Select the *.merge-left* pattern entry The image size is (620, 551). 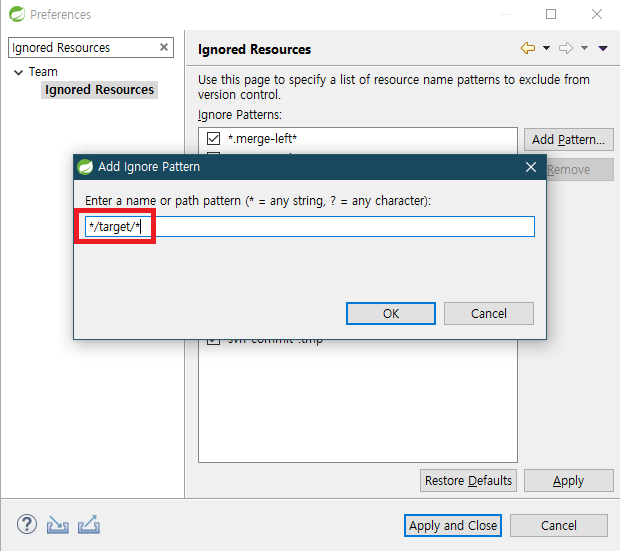262,139
